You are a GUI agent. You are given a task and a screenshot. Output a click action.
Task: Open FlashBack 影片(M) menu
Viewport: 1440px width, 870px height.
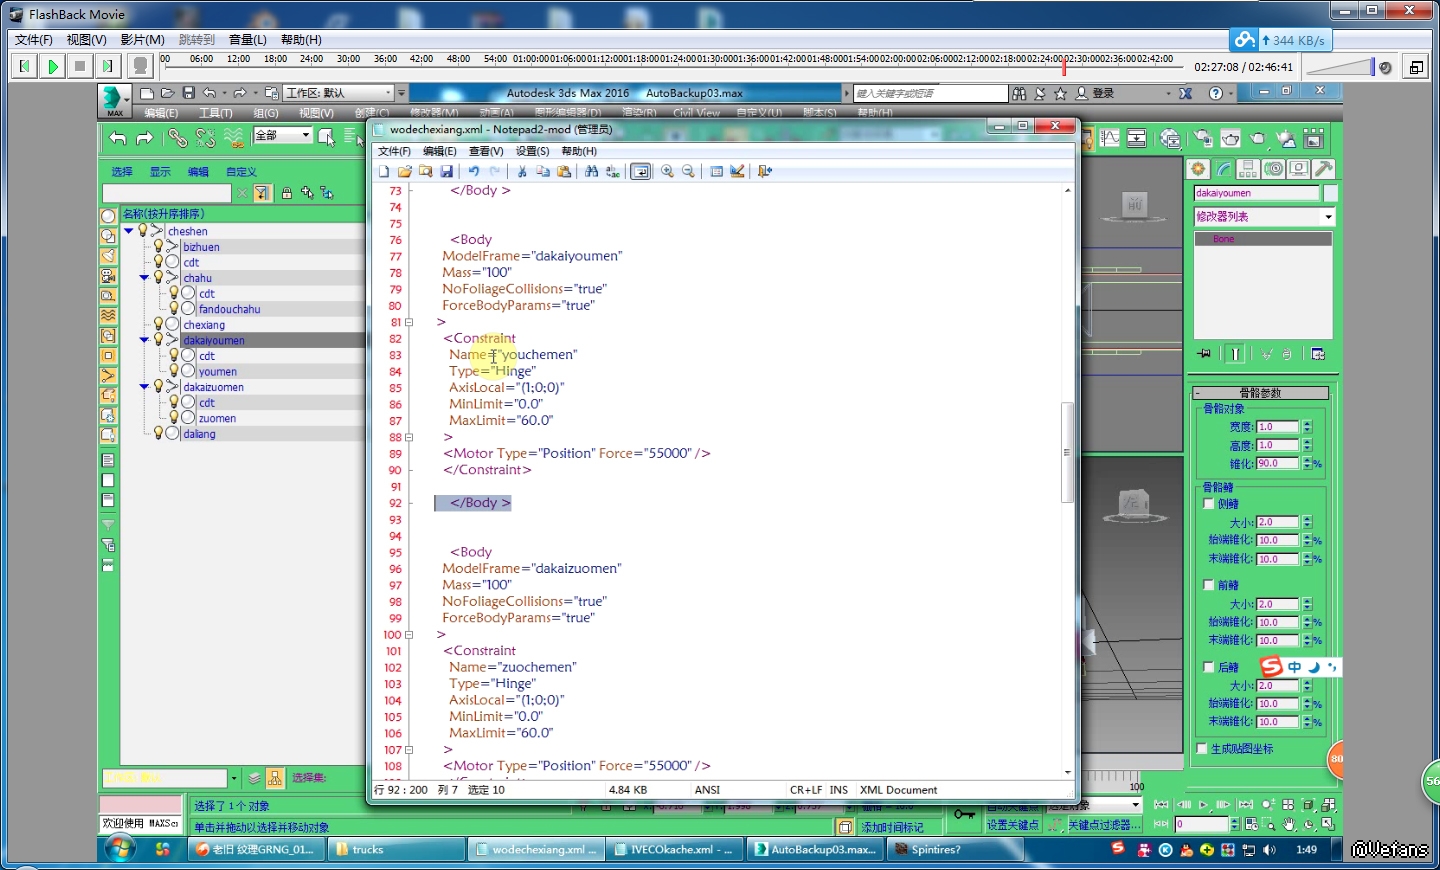tap(142, 40)
